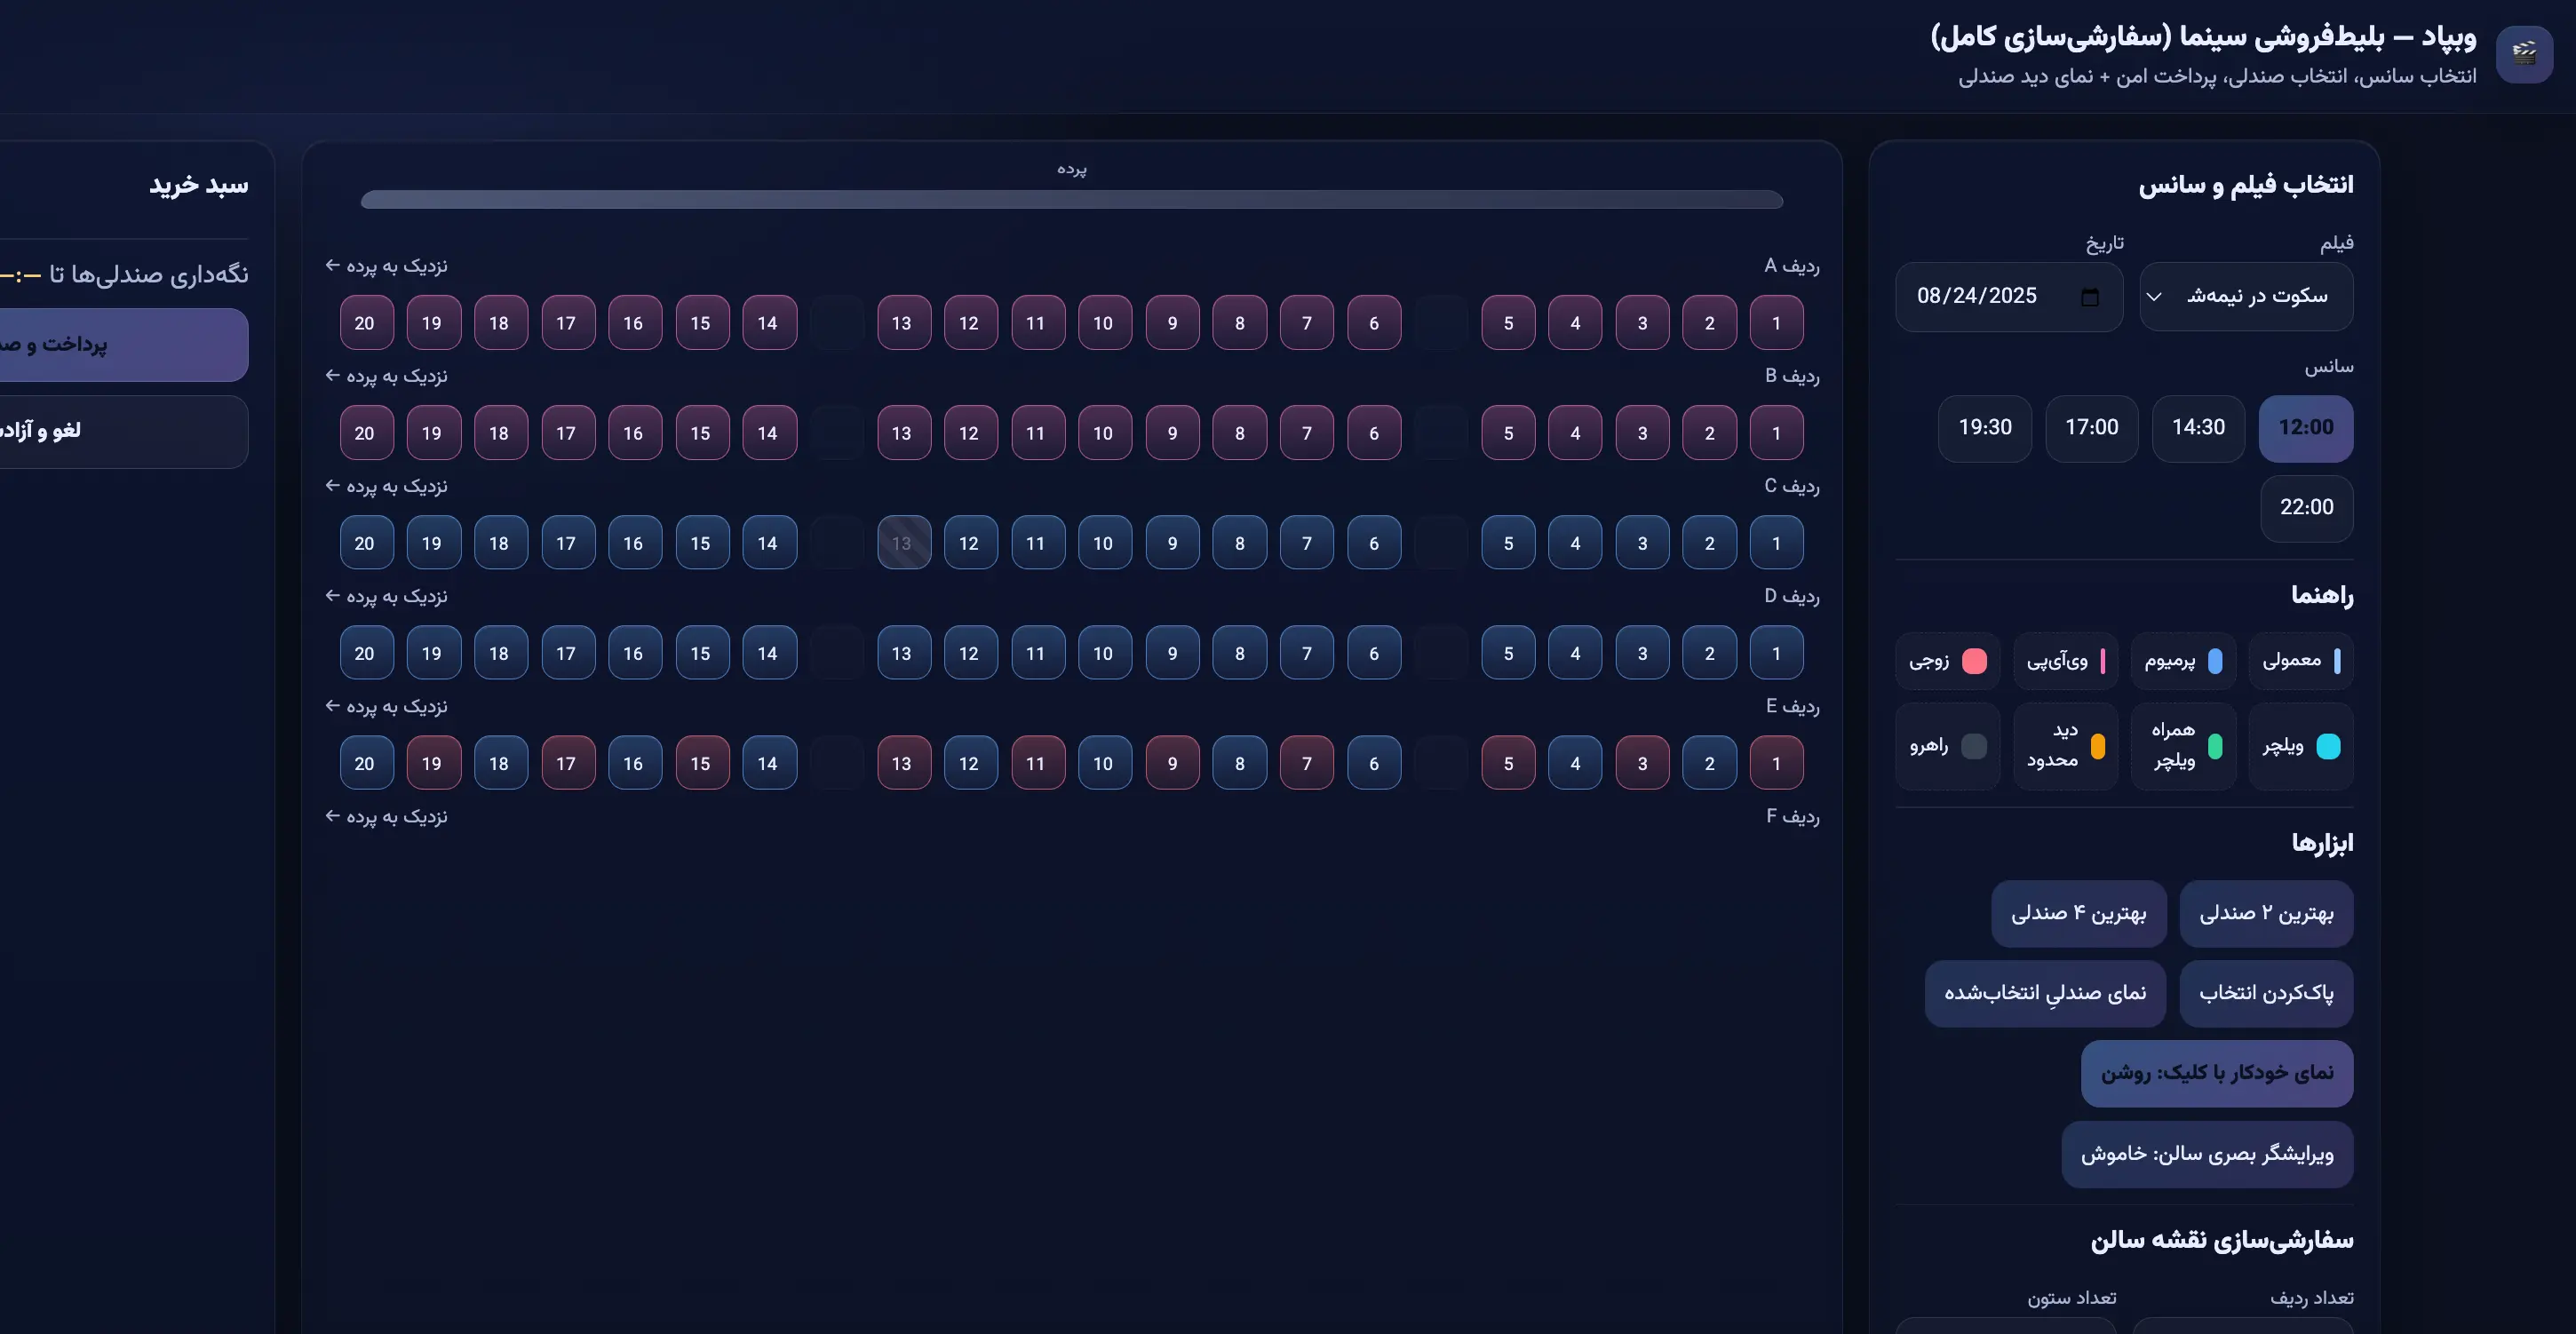This screenshot has height=1334, width=2576.
Task: Open the calendar picker icon in date field
Action: (x=2089, y=297)
